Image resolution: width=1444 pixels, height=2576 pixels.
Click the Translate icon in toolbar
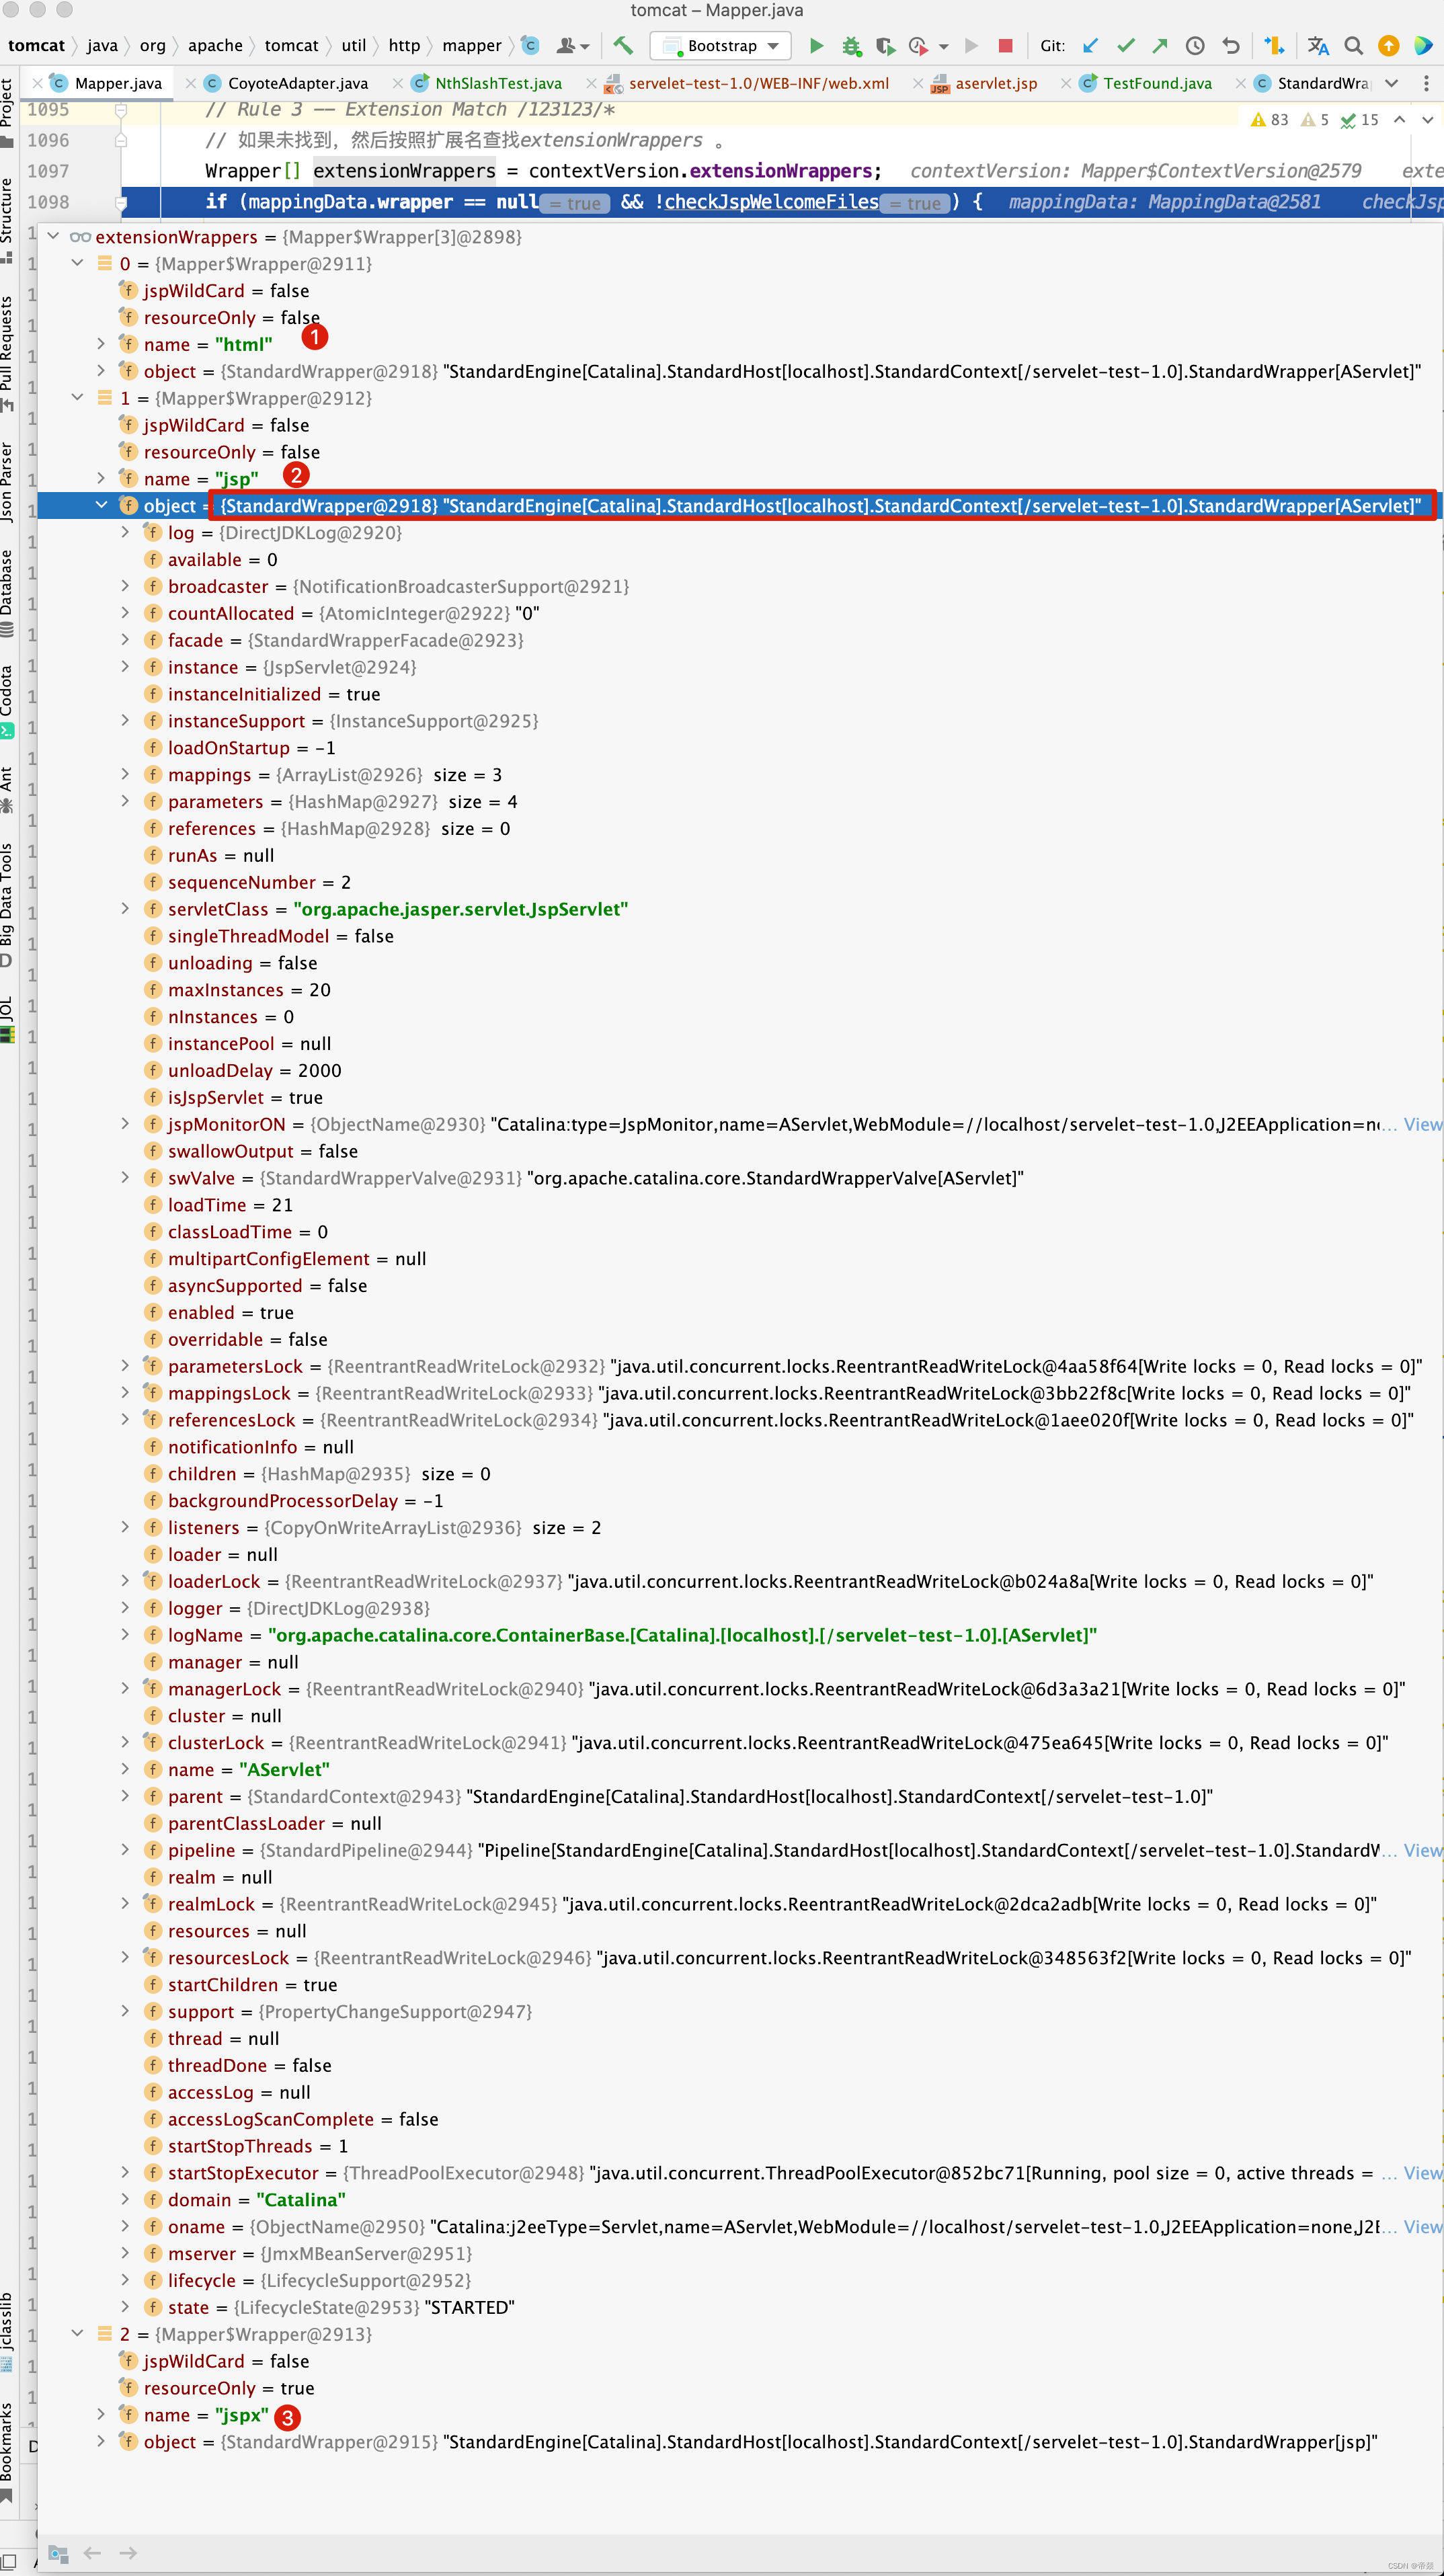click(1318, 45)
